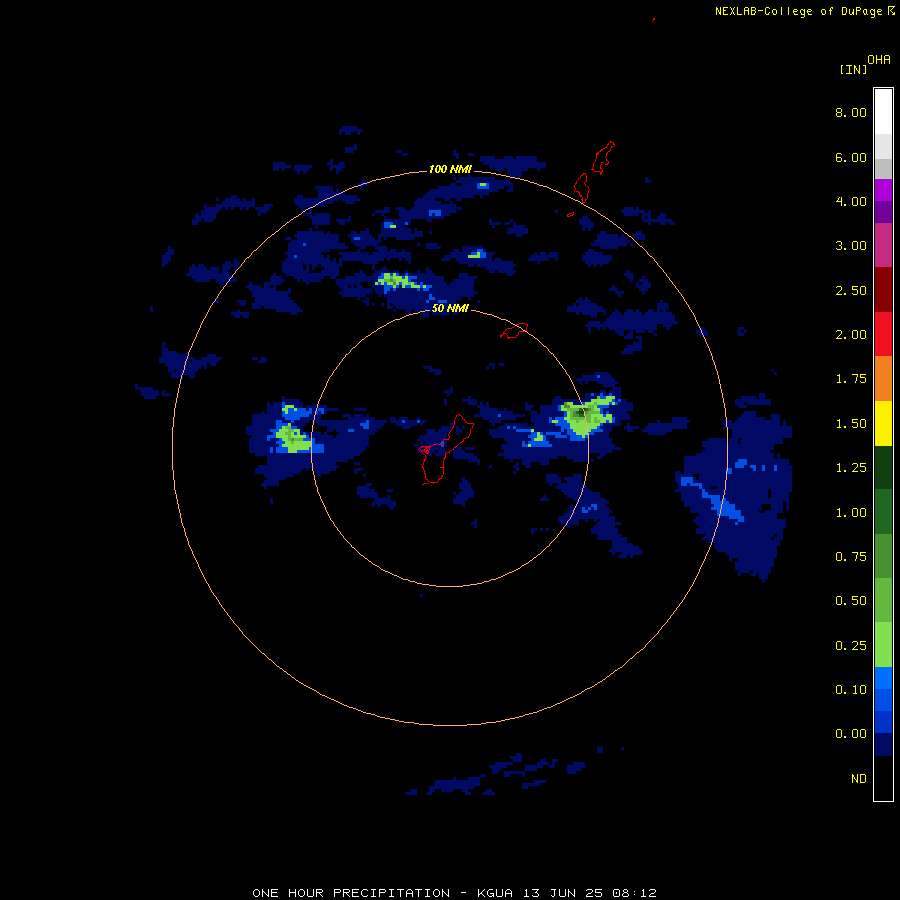900x900 pixels.
Task: Select the darkest green swatch beside 1.25
Action: [x=883, y=468]
